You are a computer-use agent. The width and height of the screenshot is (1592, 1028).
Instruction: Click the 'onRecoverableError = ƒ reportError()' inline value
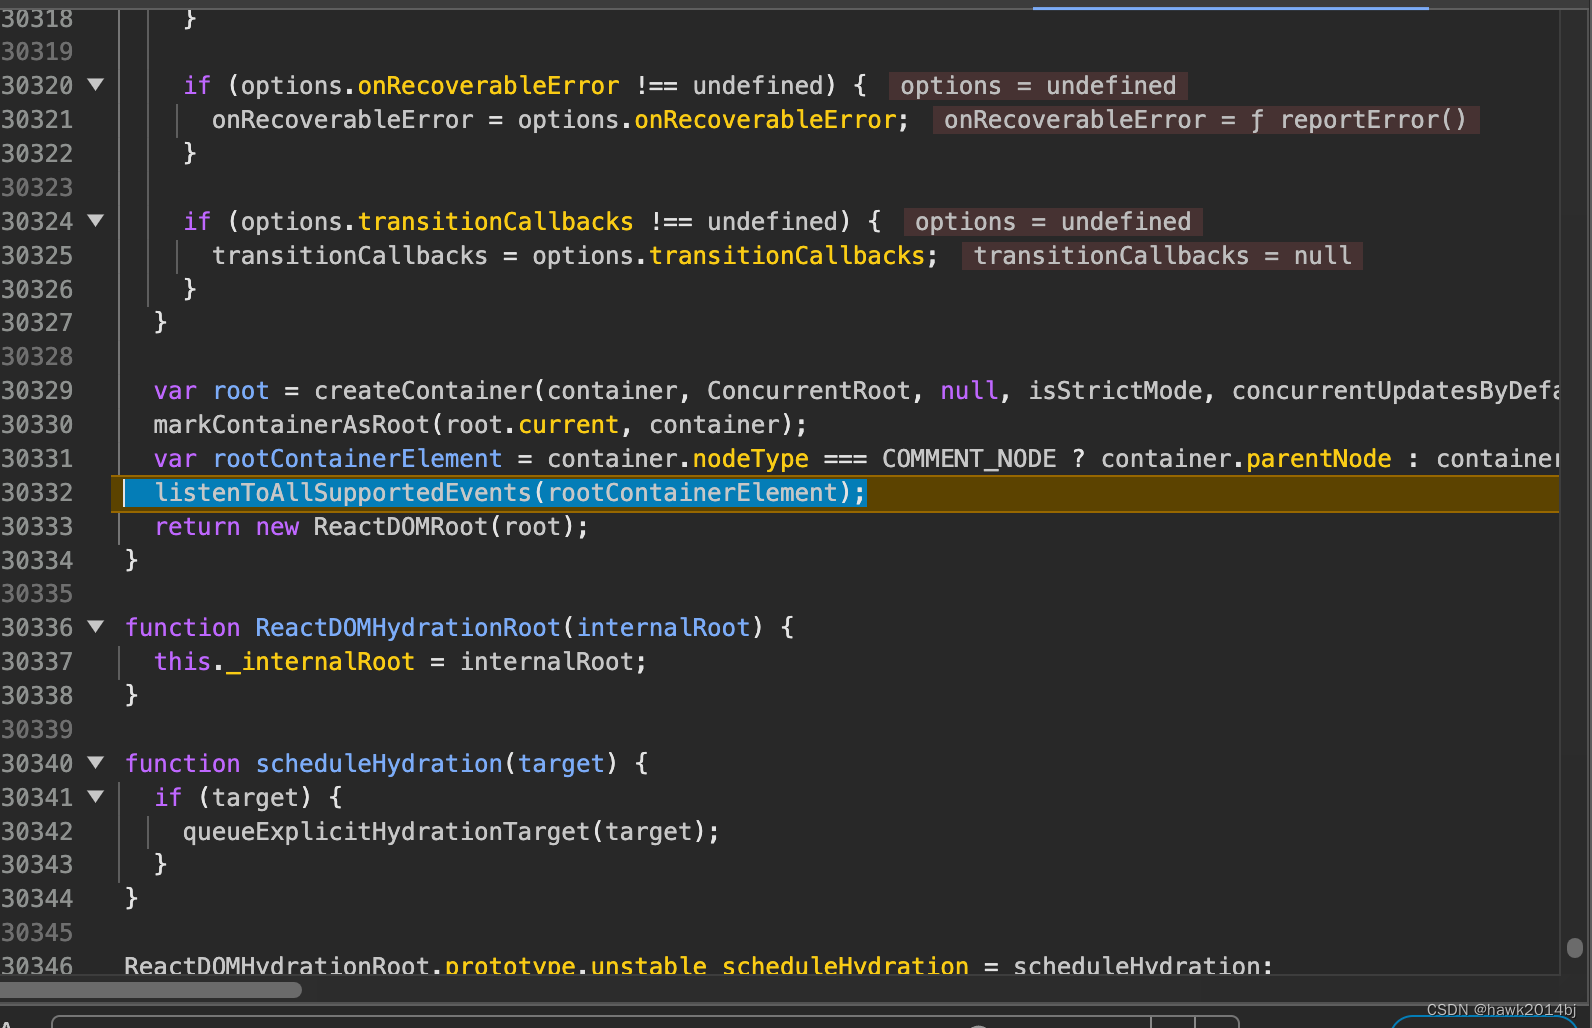tap(1205, 120)
